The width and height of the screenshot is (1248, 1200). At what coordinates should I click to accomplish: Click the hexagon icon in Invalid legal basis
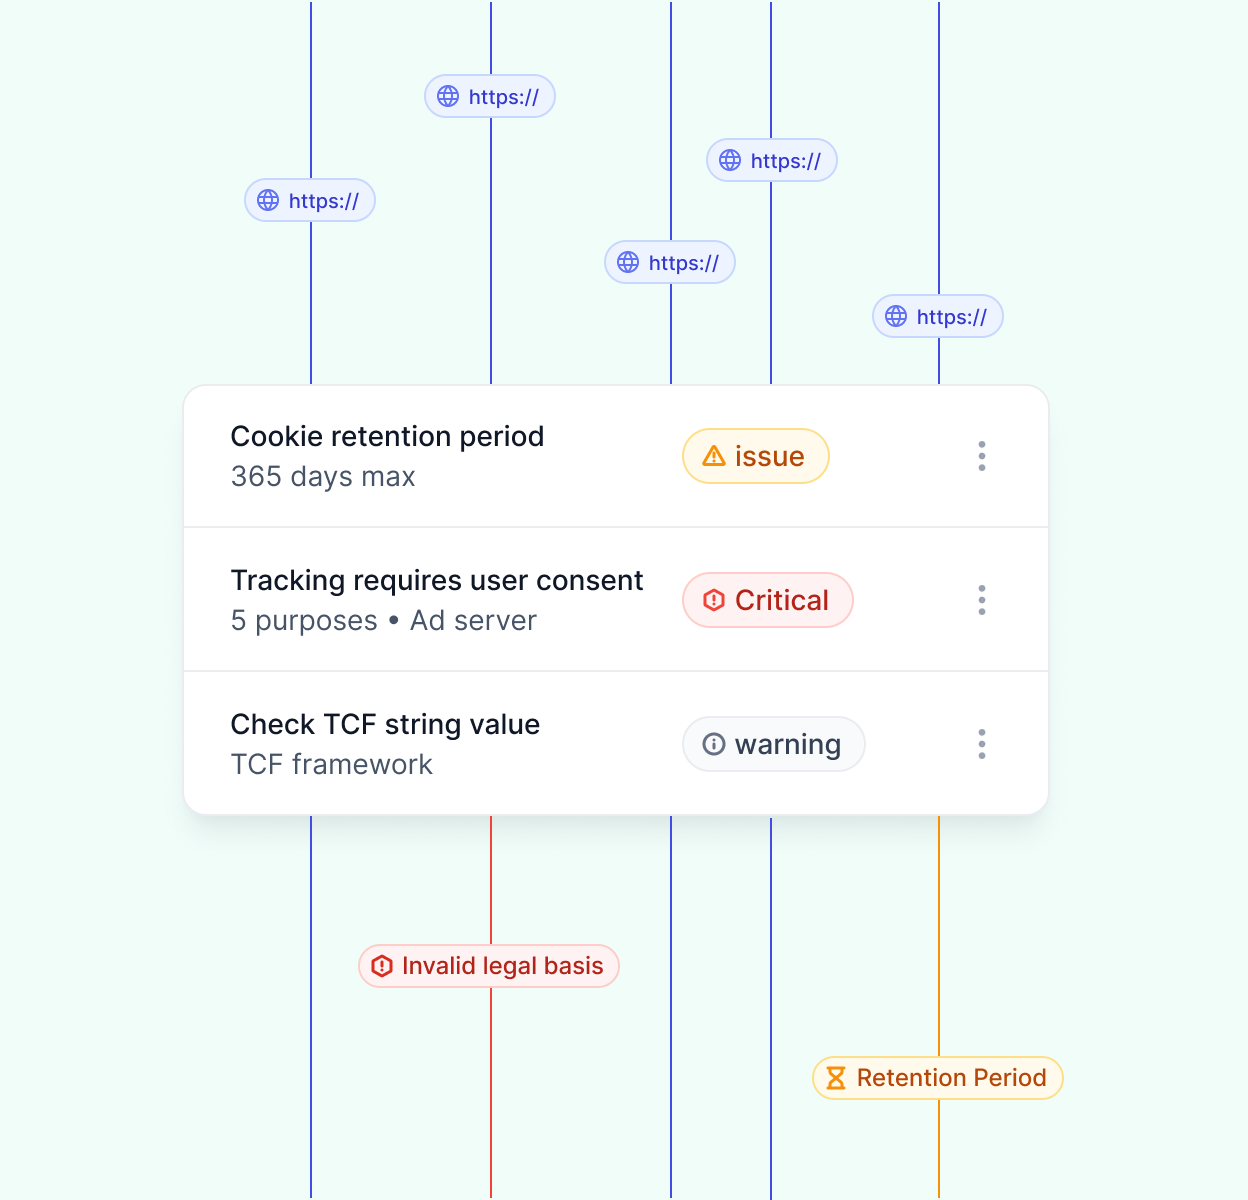(x=382, y=966)
